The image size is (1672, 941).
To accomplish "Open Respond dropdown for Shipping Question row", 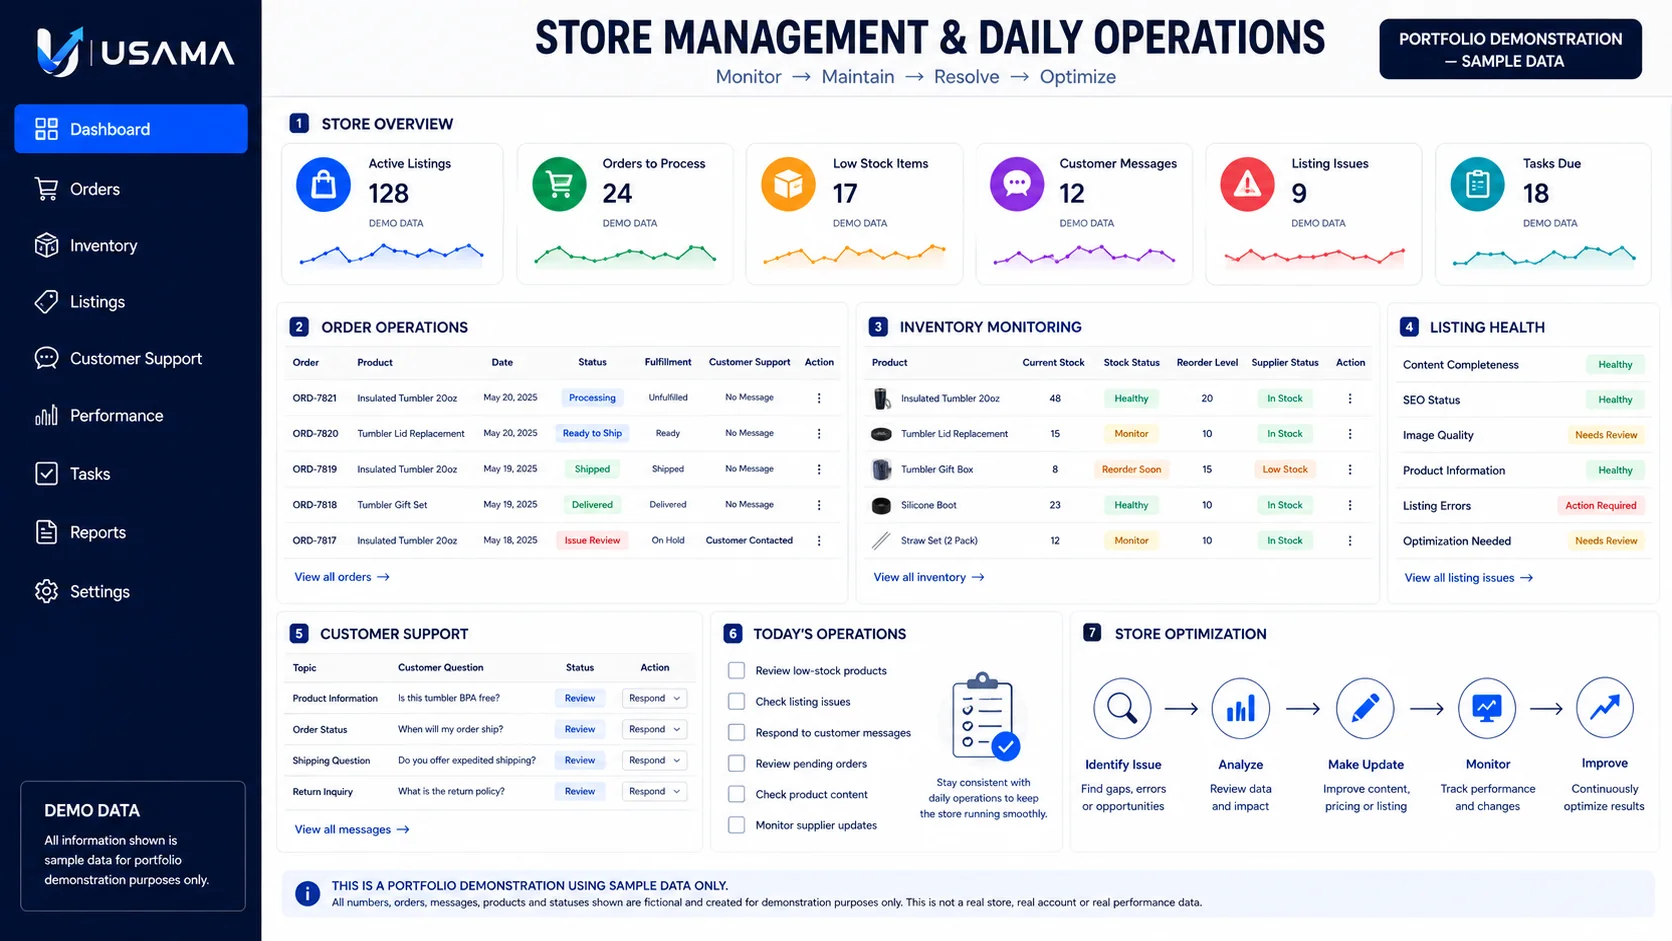I will coord(654,760).
